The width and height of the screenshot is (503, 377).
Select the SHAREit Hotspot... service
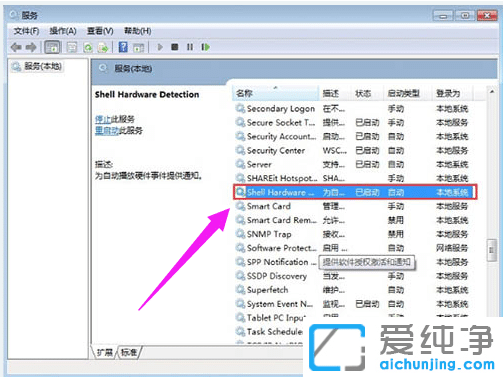click(354, 178)
